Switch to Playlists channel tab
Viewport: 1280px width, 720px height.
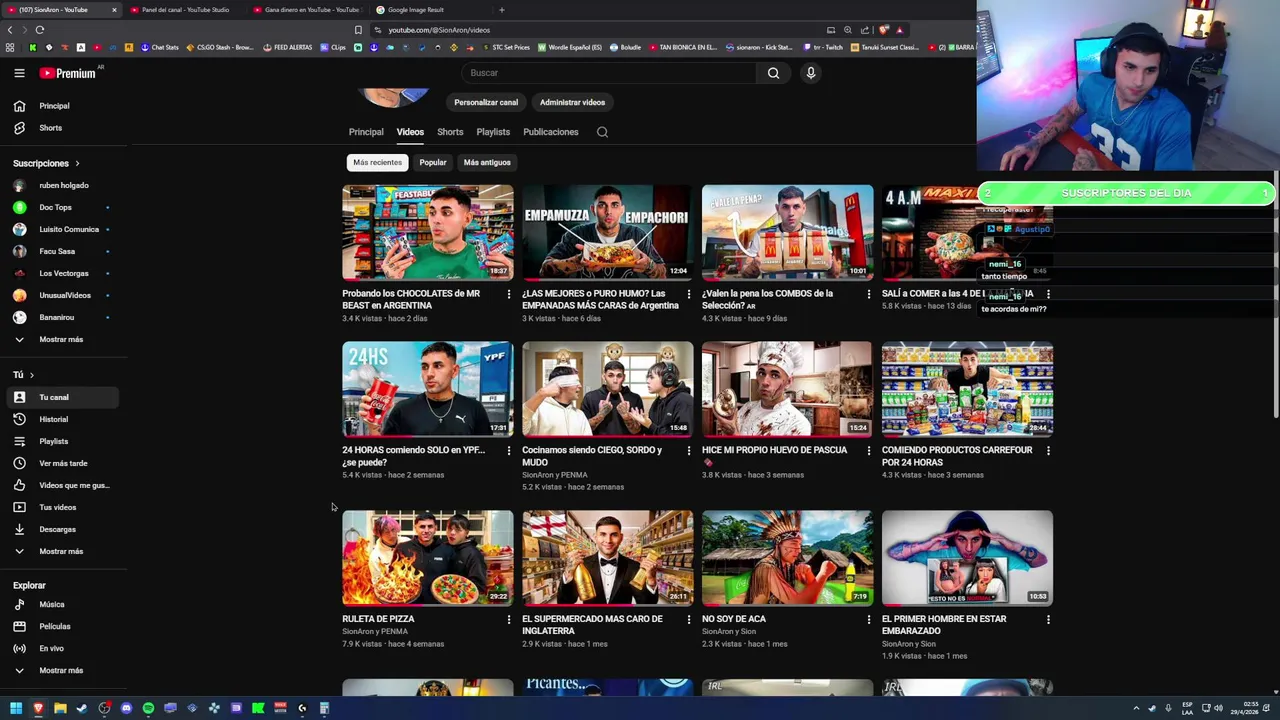[x=493, y=132]
